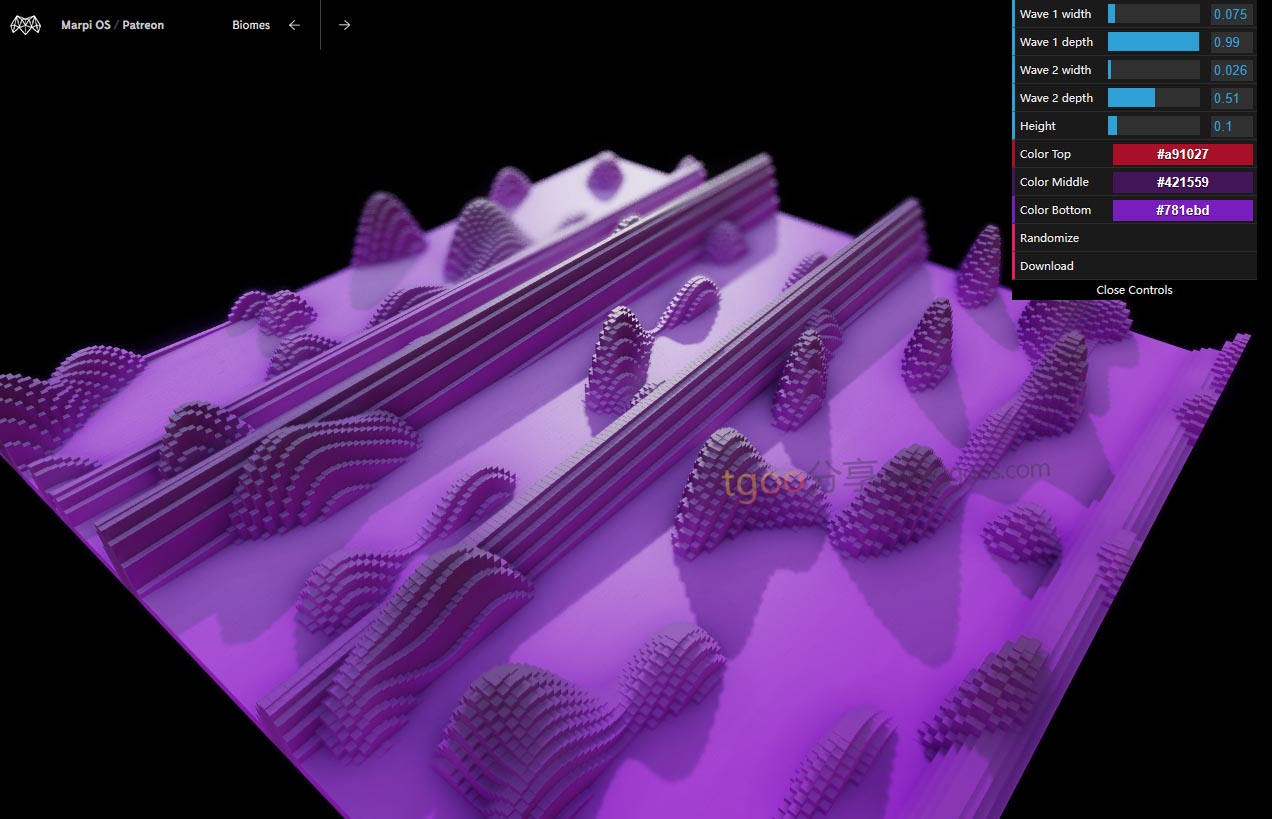The image size is (1272, 819).
Task: Click the Wave 2 depth 0.51 field
Action: coord(1231,98)
